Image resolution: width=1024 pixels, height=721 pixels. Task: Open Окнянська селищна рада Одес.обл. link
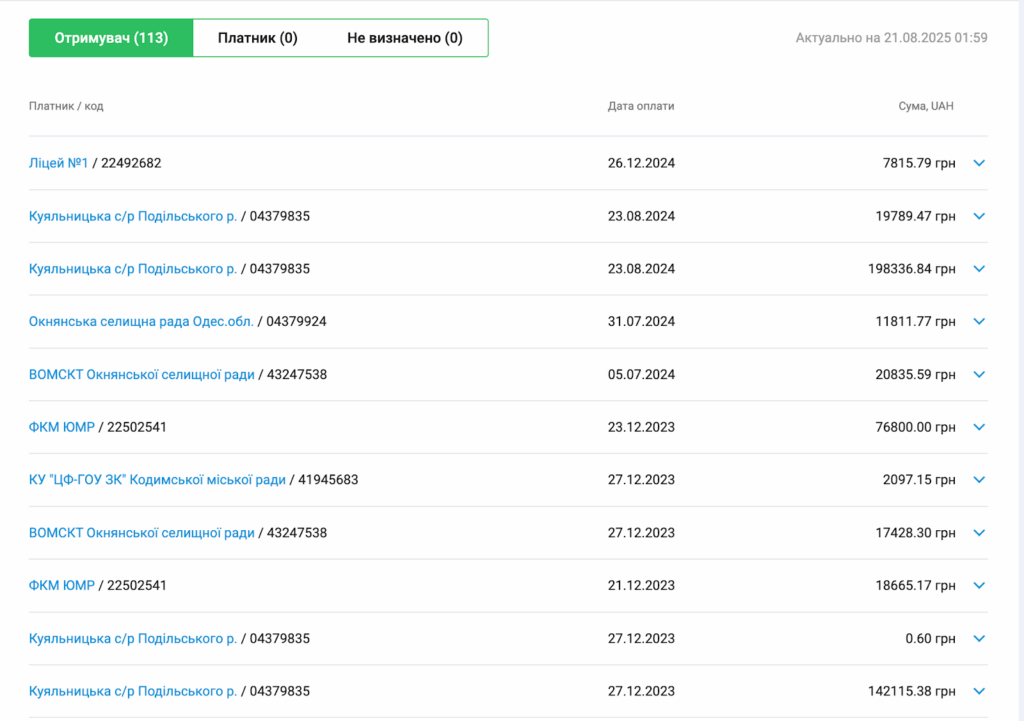click(x=141, y=321)
